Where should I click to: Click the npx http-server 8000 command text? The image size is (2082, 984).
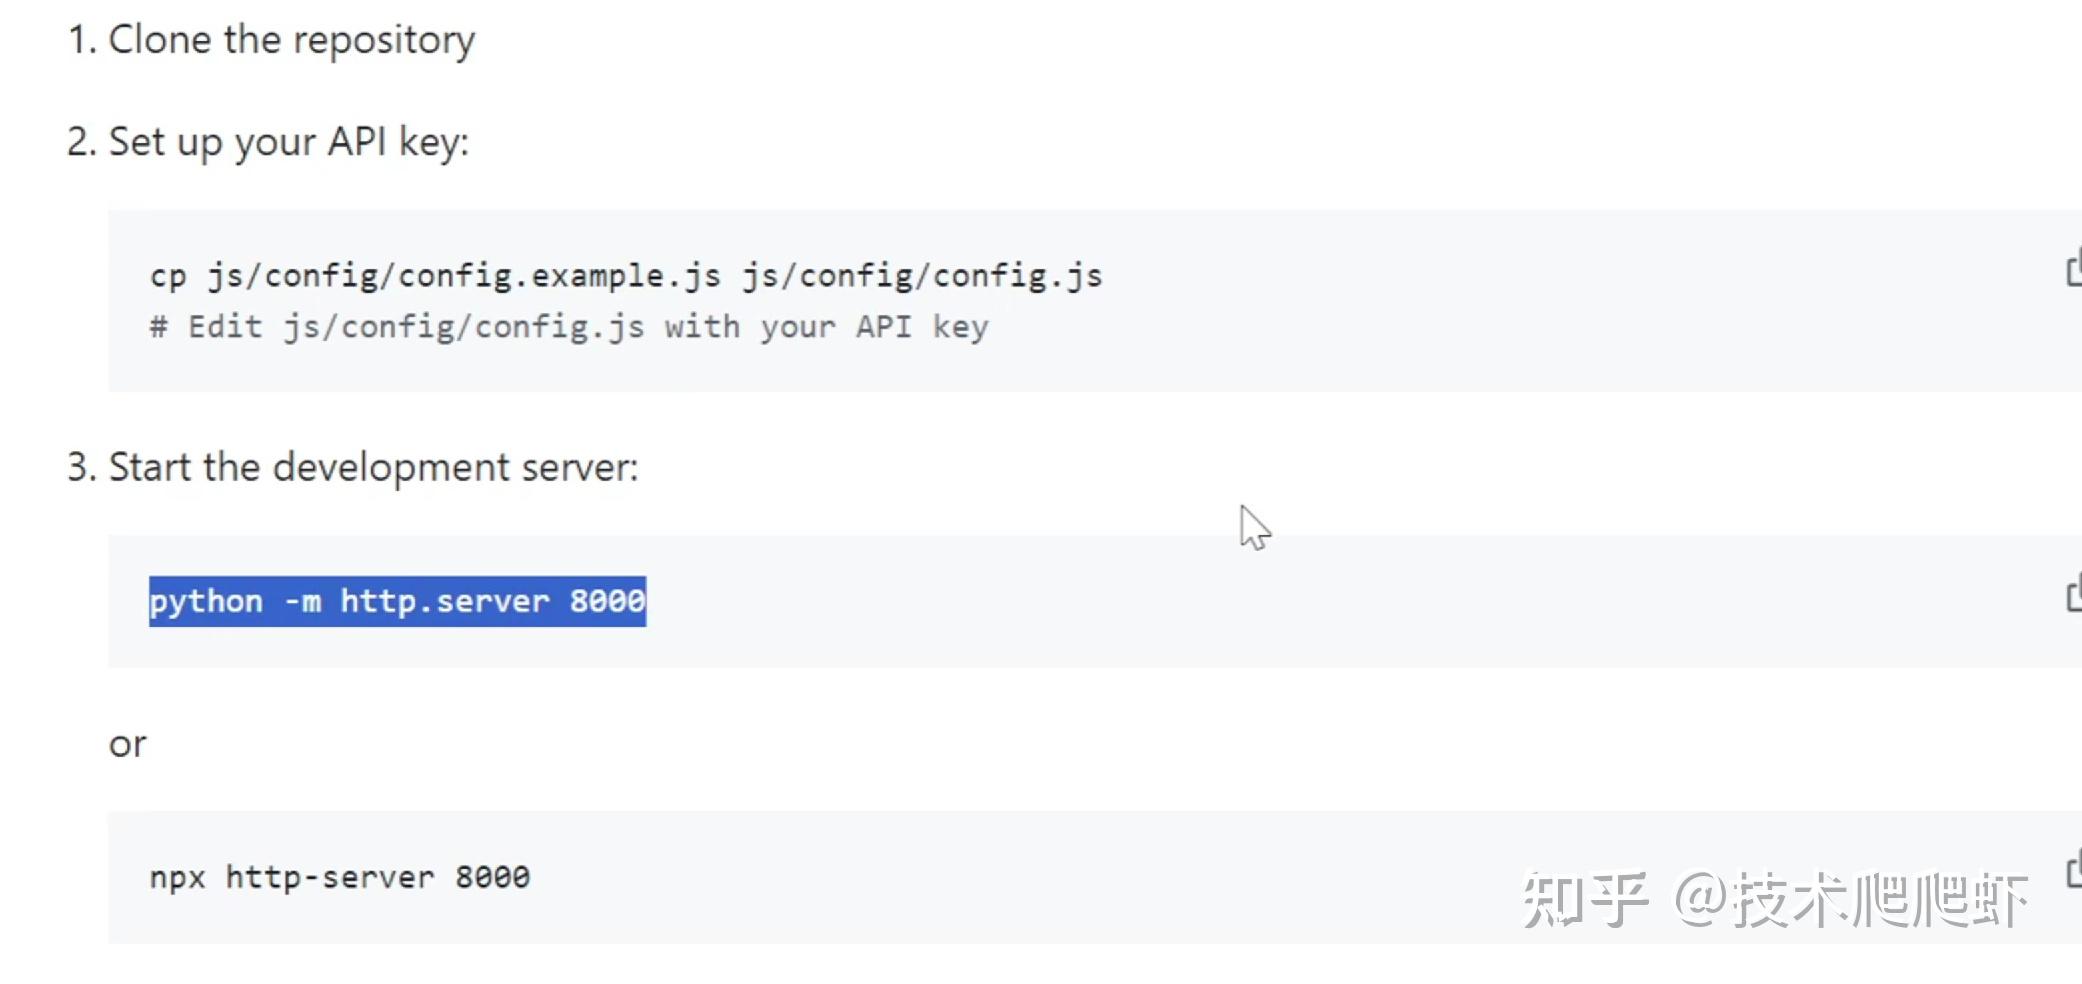point(339,877)
